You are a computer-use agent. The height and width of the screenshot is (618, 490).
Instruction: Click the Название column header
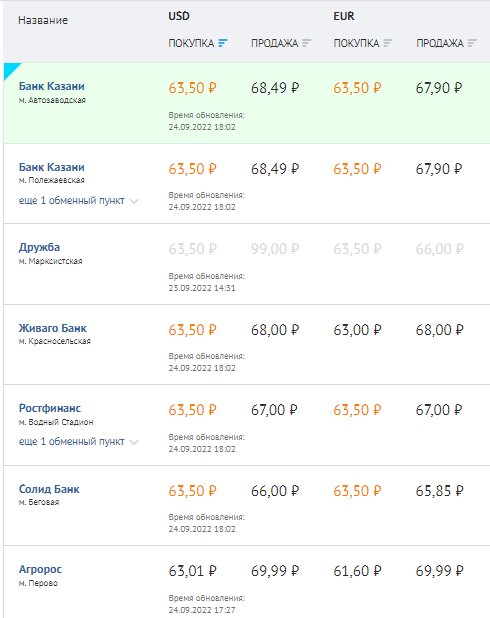[x=43, y=20]
